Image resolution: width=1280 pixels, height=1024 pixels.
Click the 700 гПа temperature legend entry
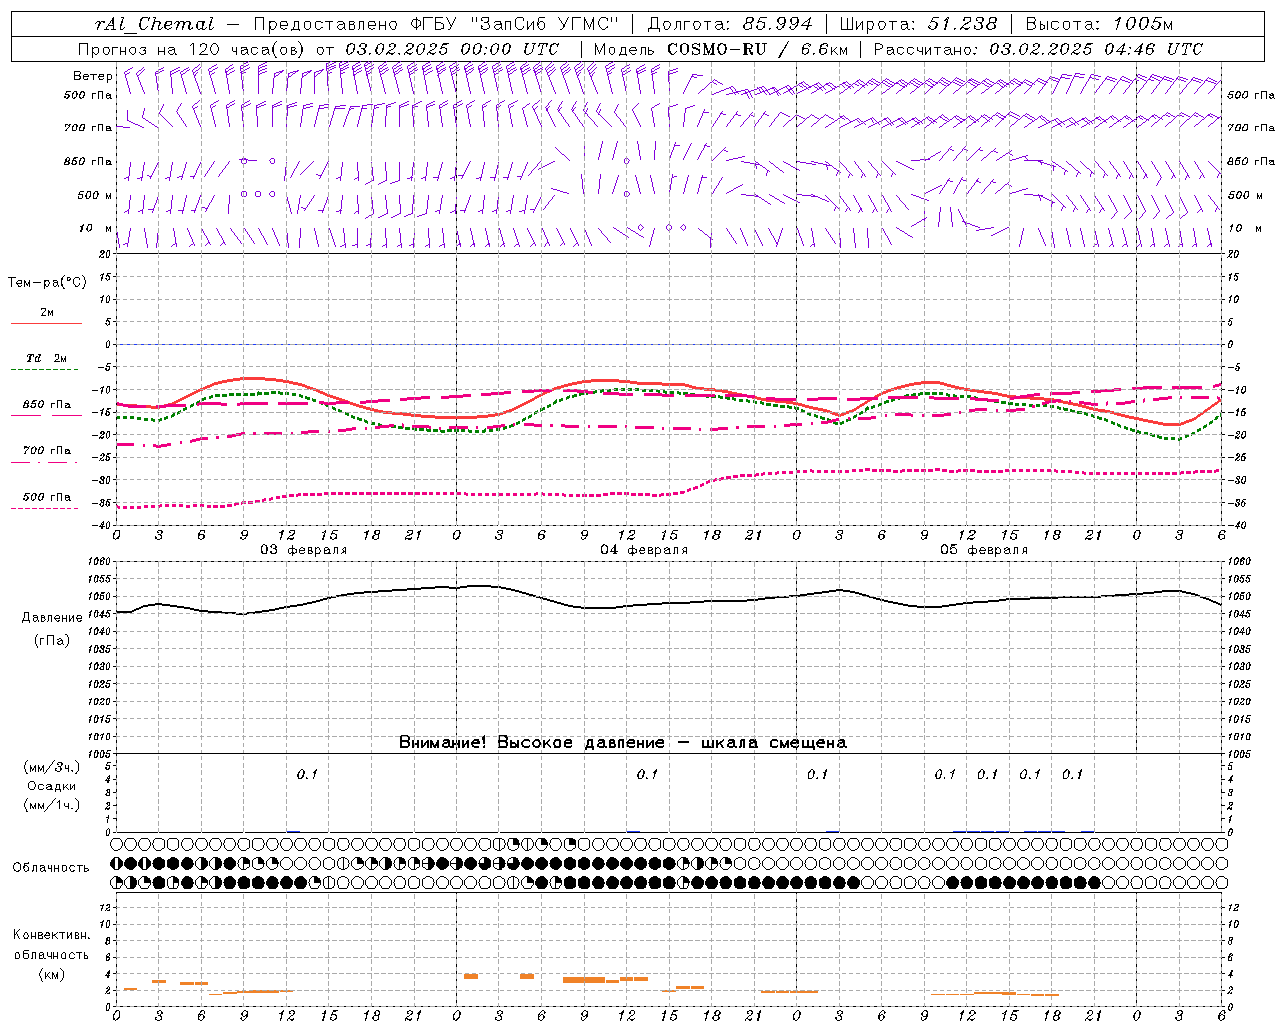click(x=46, y=450)
